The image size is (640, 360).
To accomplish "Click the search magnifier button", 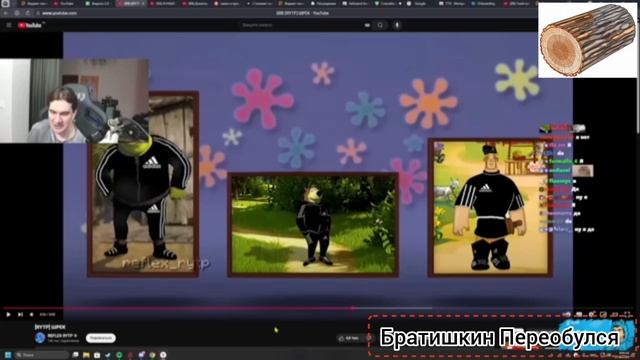I will click(x=380, y=25).
